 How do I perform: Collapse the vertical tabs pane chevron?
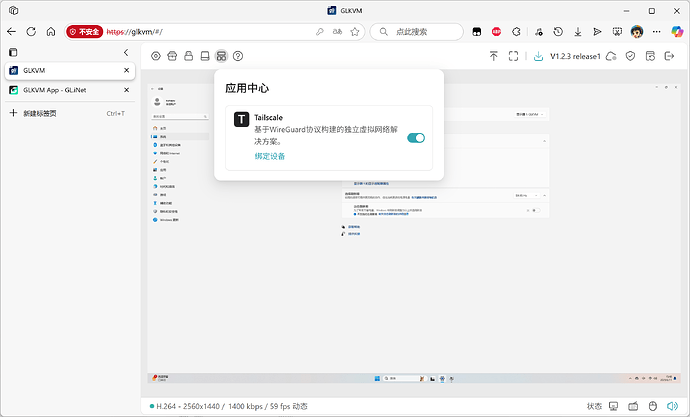126,52
